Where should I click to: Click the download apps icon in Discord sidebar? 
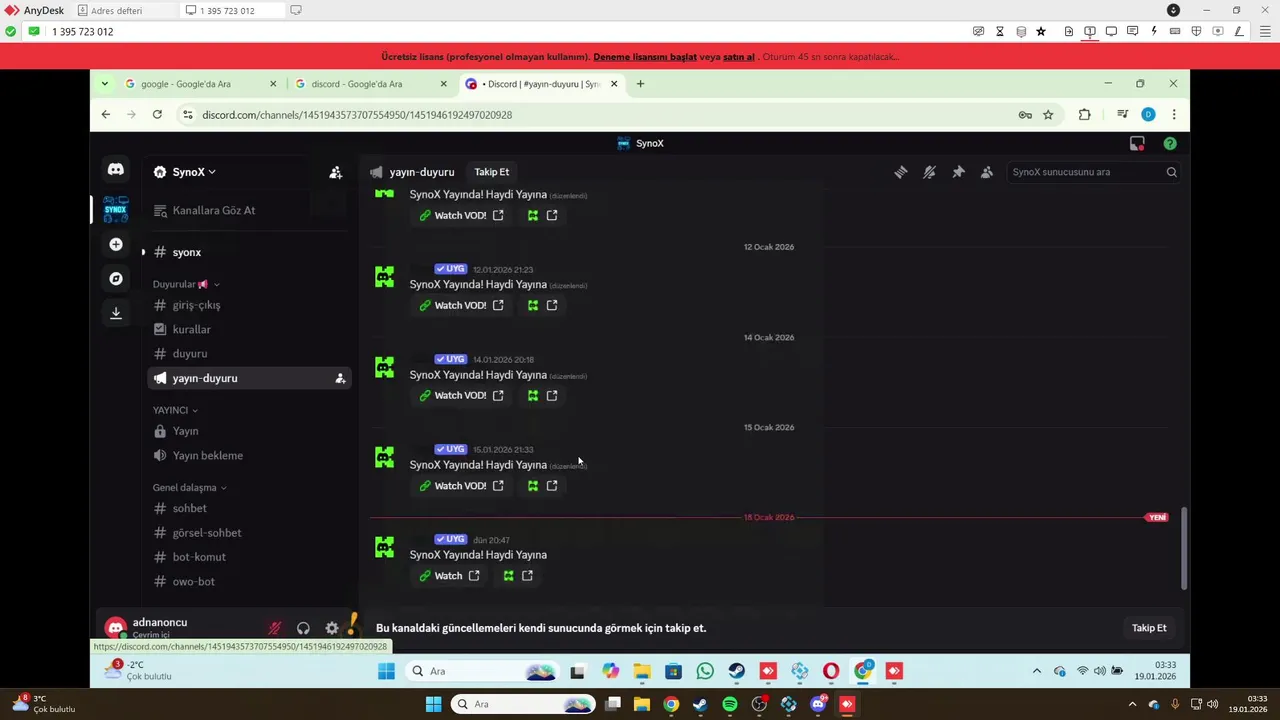pos(116,313)
